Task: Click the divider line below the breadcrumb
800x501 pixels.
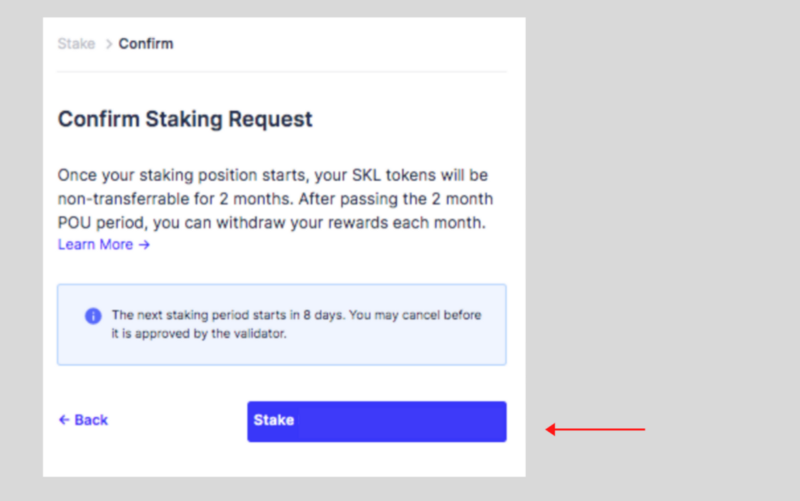Action: [282, 72]
